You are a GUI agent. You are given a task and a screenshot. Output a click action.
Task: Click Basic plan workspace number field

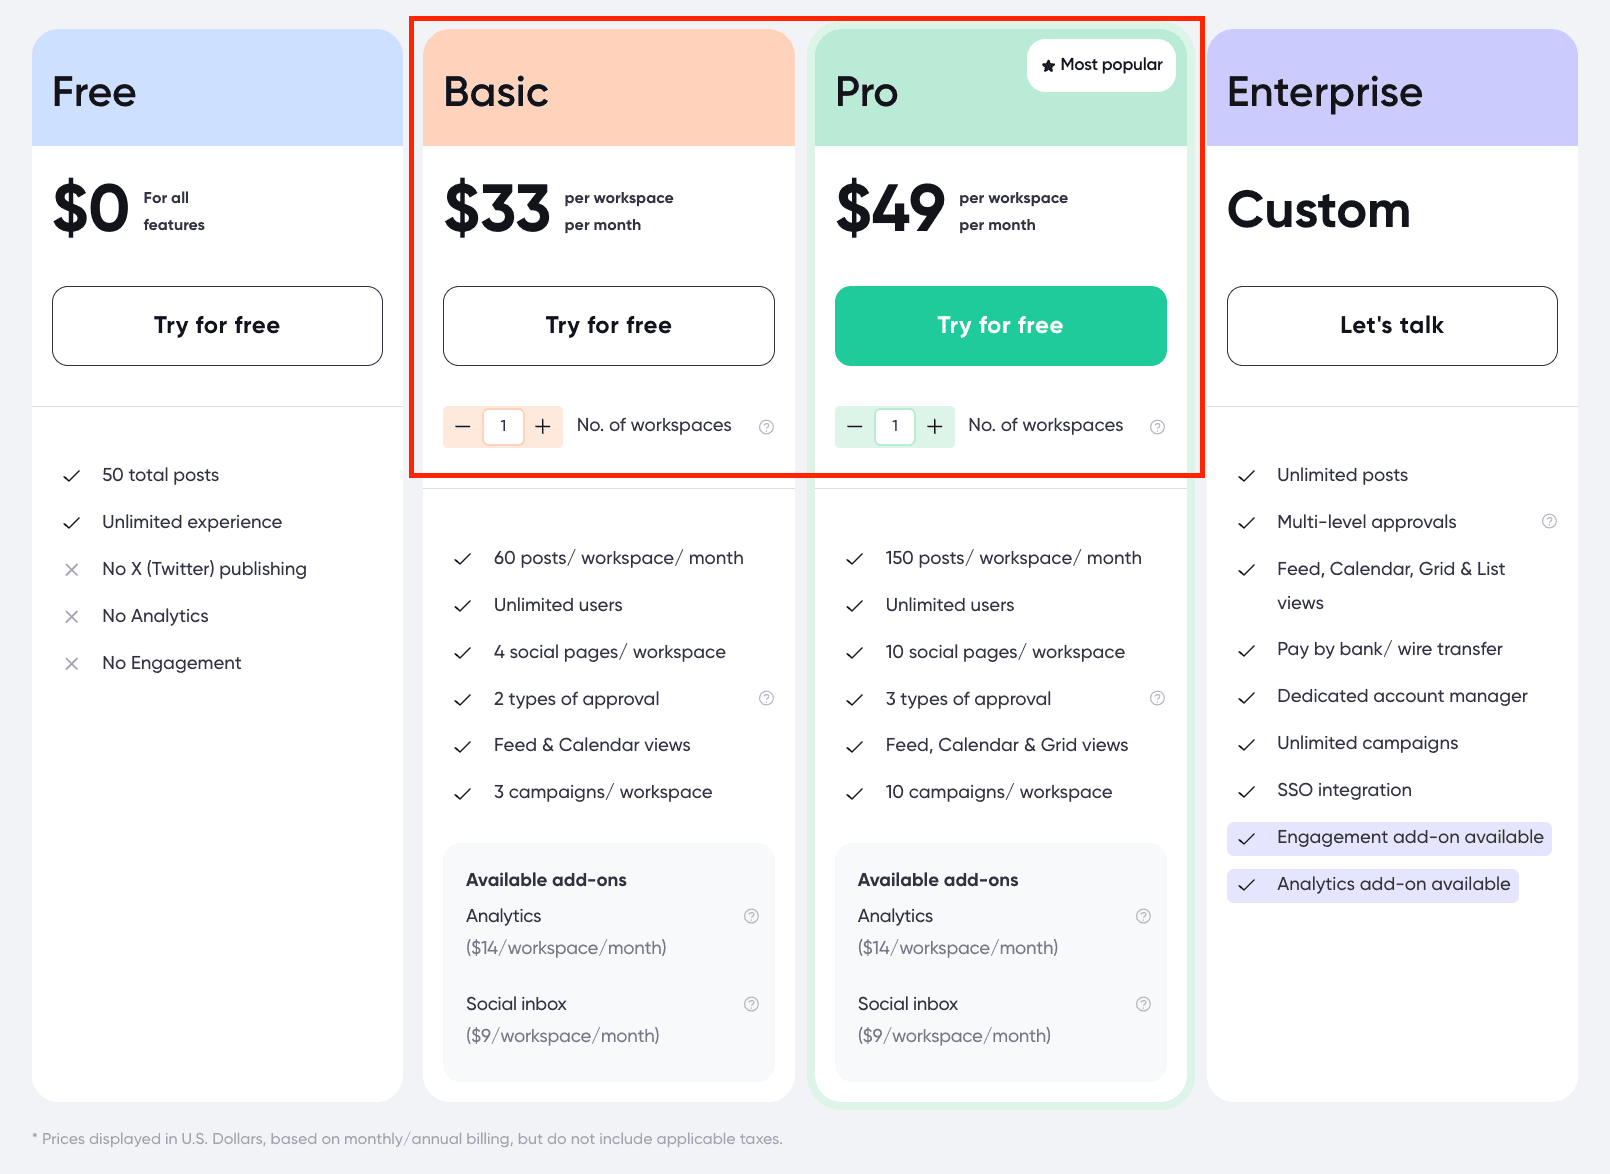(x=503, y=427)
